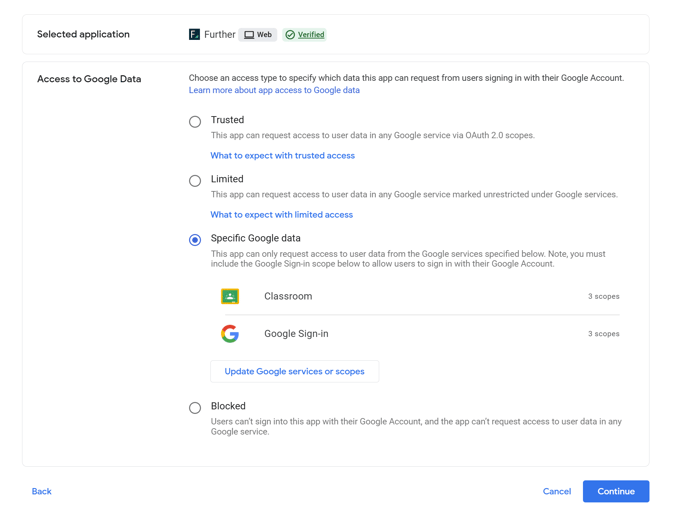Click the Classroom service row label
This screenshot has height=522, width=688.
288,297
